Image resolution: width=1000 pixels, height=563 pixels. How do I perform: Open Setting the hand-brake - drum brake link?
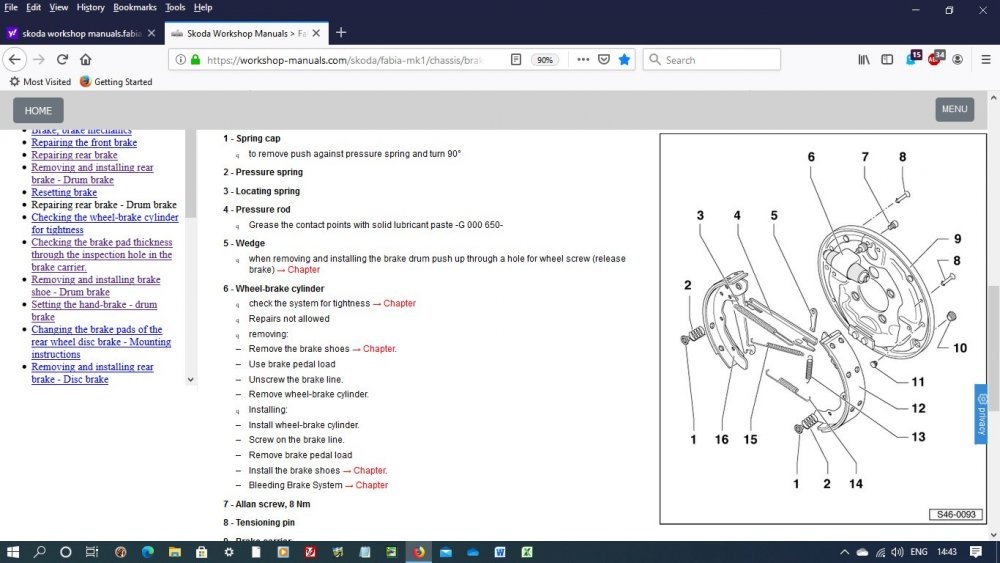(x=94, y=311)
